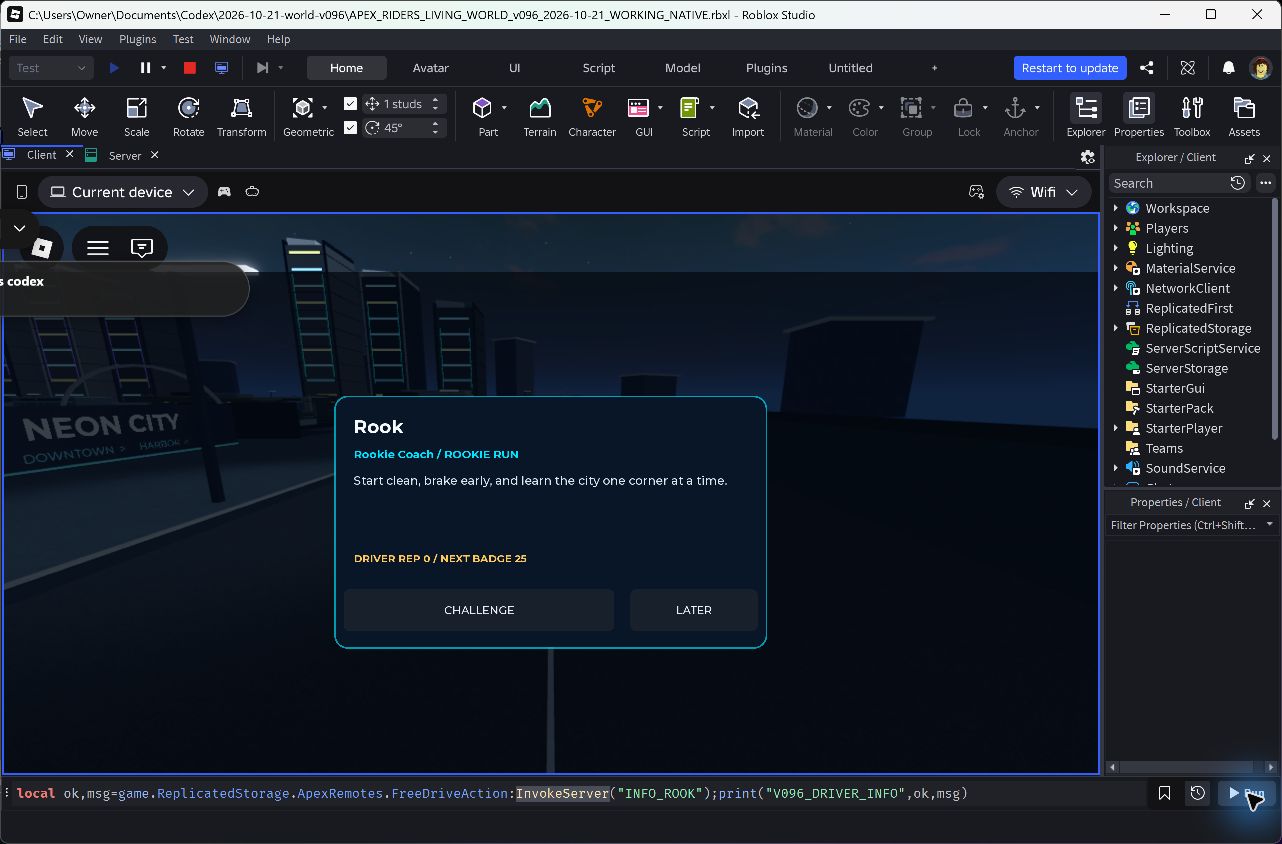The image size is (1282, 844).
Task: Expand the ReplicatedStorage tree node
Action: click(x=1116, y=328)
